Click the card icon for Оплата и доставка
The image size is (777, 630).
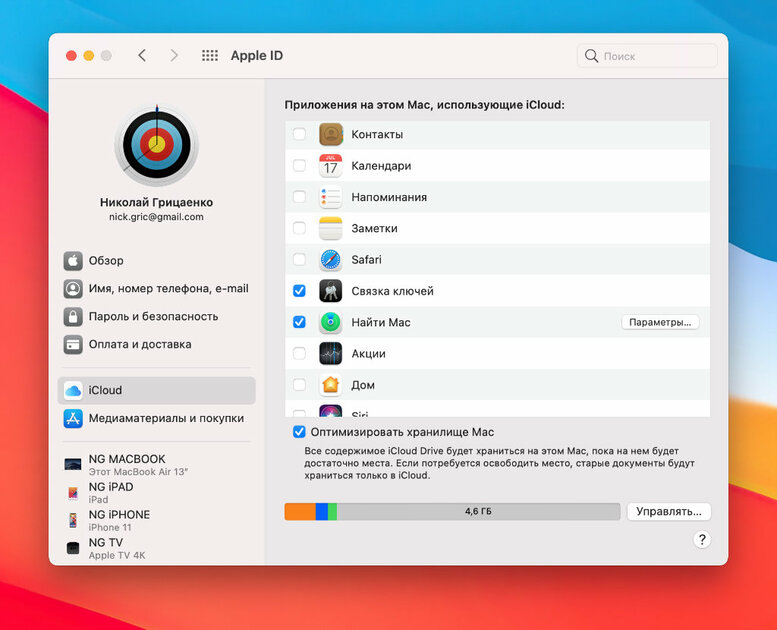(x=73, y=344)
